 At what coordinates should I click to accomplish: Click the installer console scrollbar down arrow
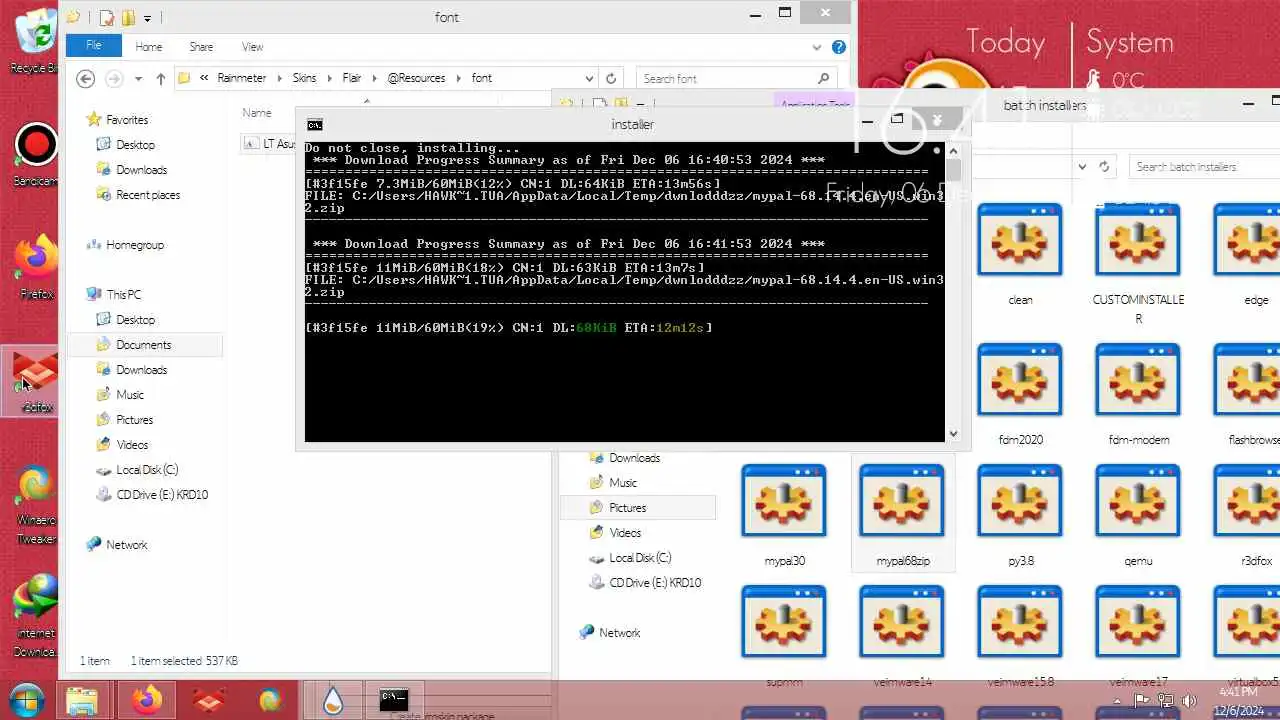click(x=953, y=433)
